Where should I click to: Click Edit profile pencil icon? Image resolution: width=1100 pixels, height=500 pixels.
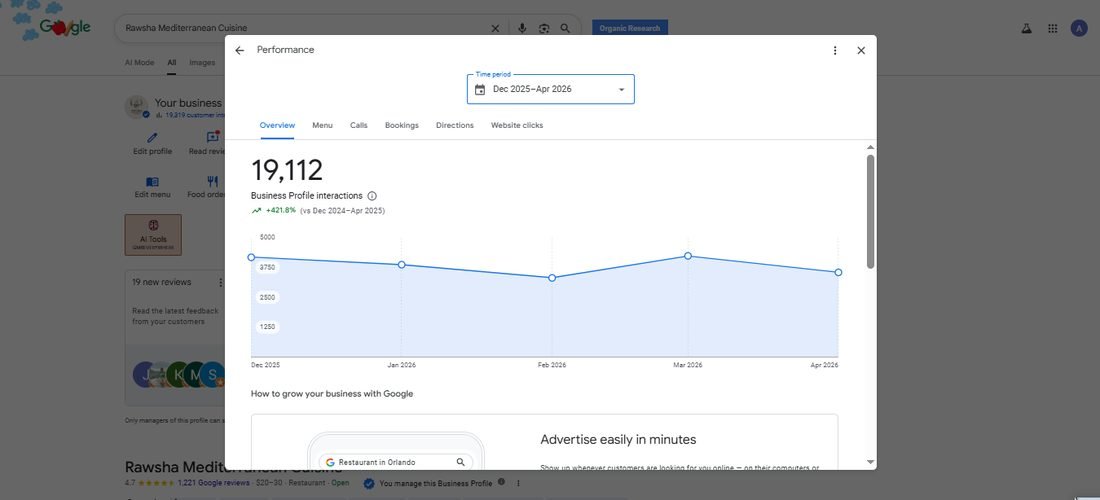[152, 137]
